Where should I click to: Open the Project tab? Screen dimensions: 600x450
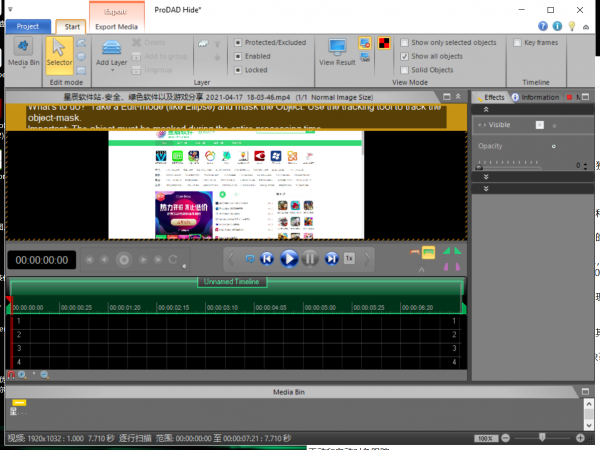pos(28,26)
